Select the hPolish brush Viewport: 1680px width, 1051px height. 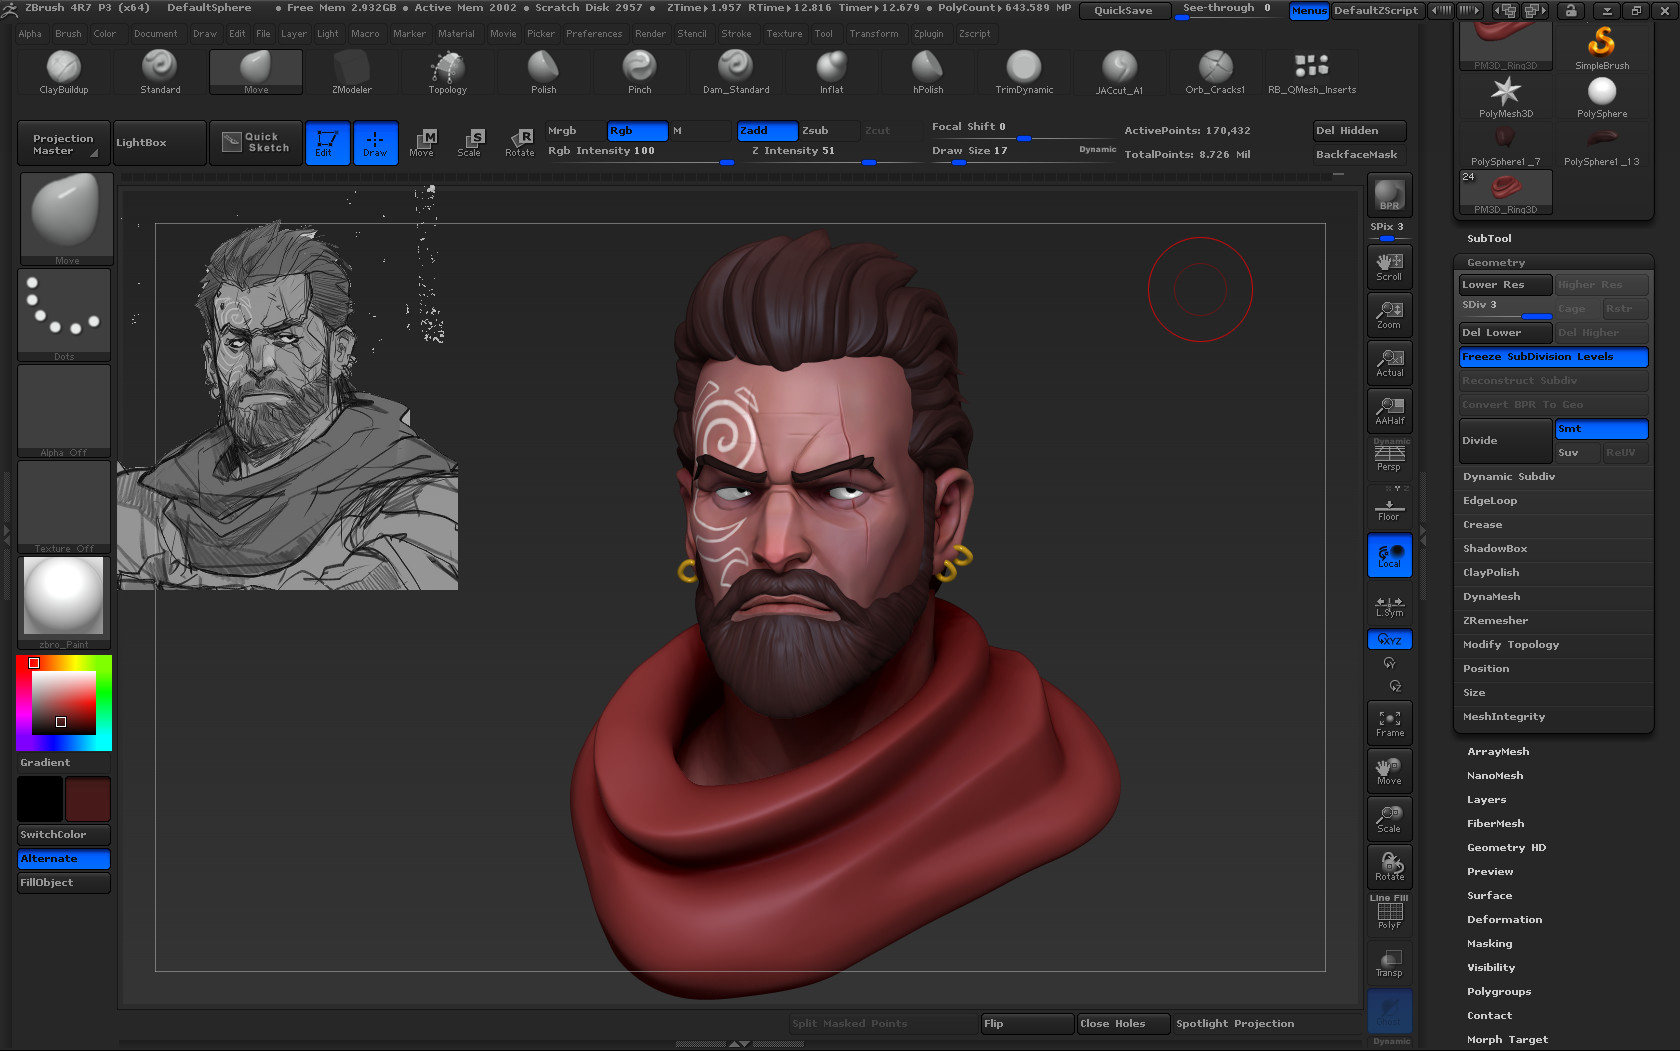[928, 71]
